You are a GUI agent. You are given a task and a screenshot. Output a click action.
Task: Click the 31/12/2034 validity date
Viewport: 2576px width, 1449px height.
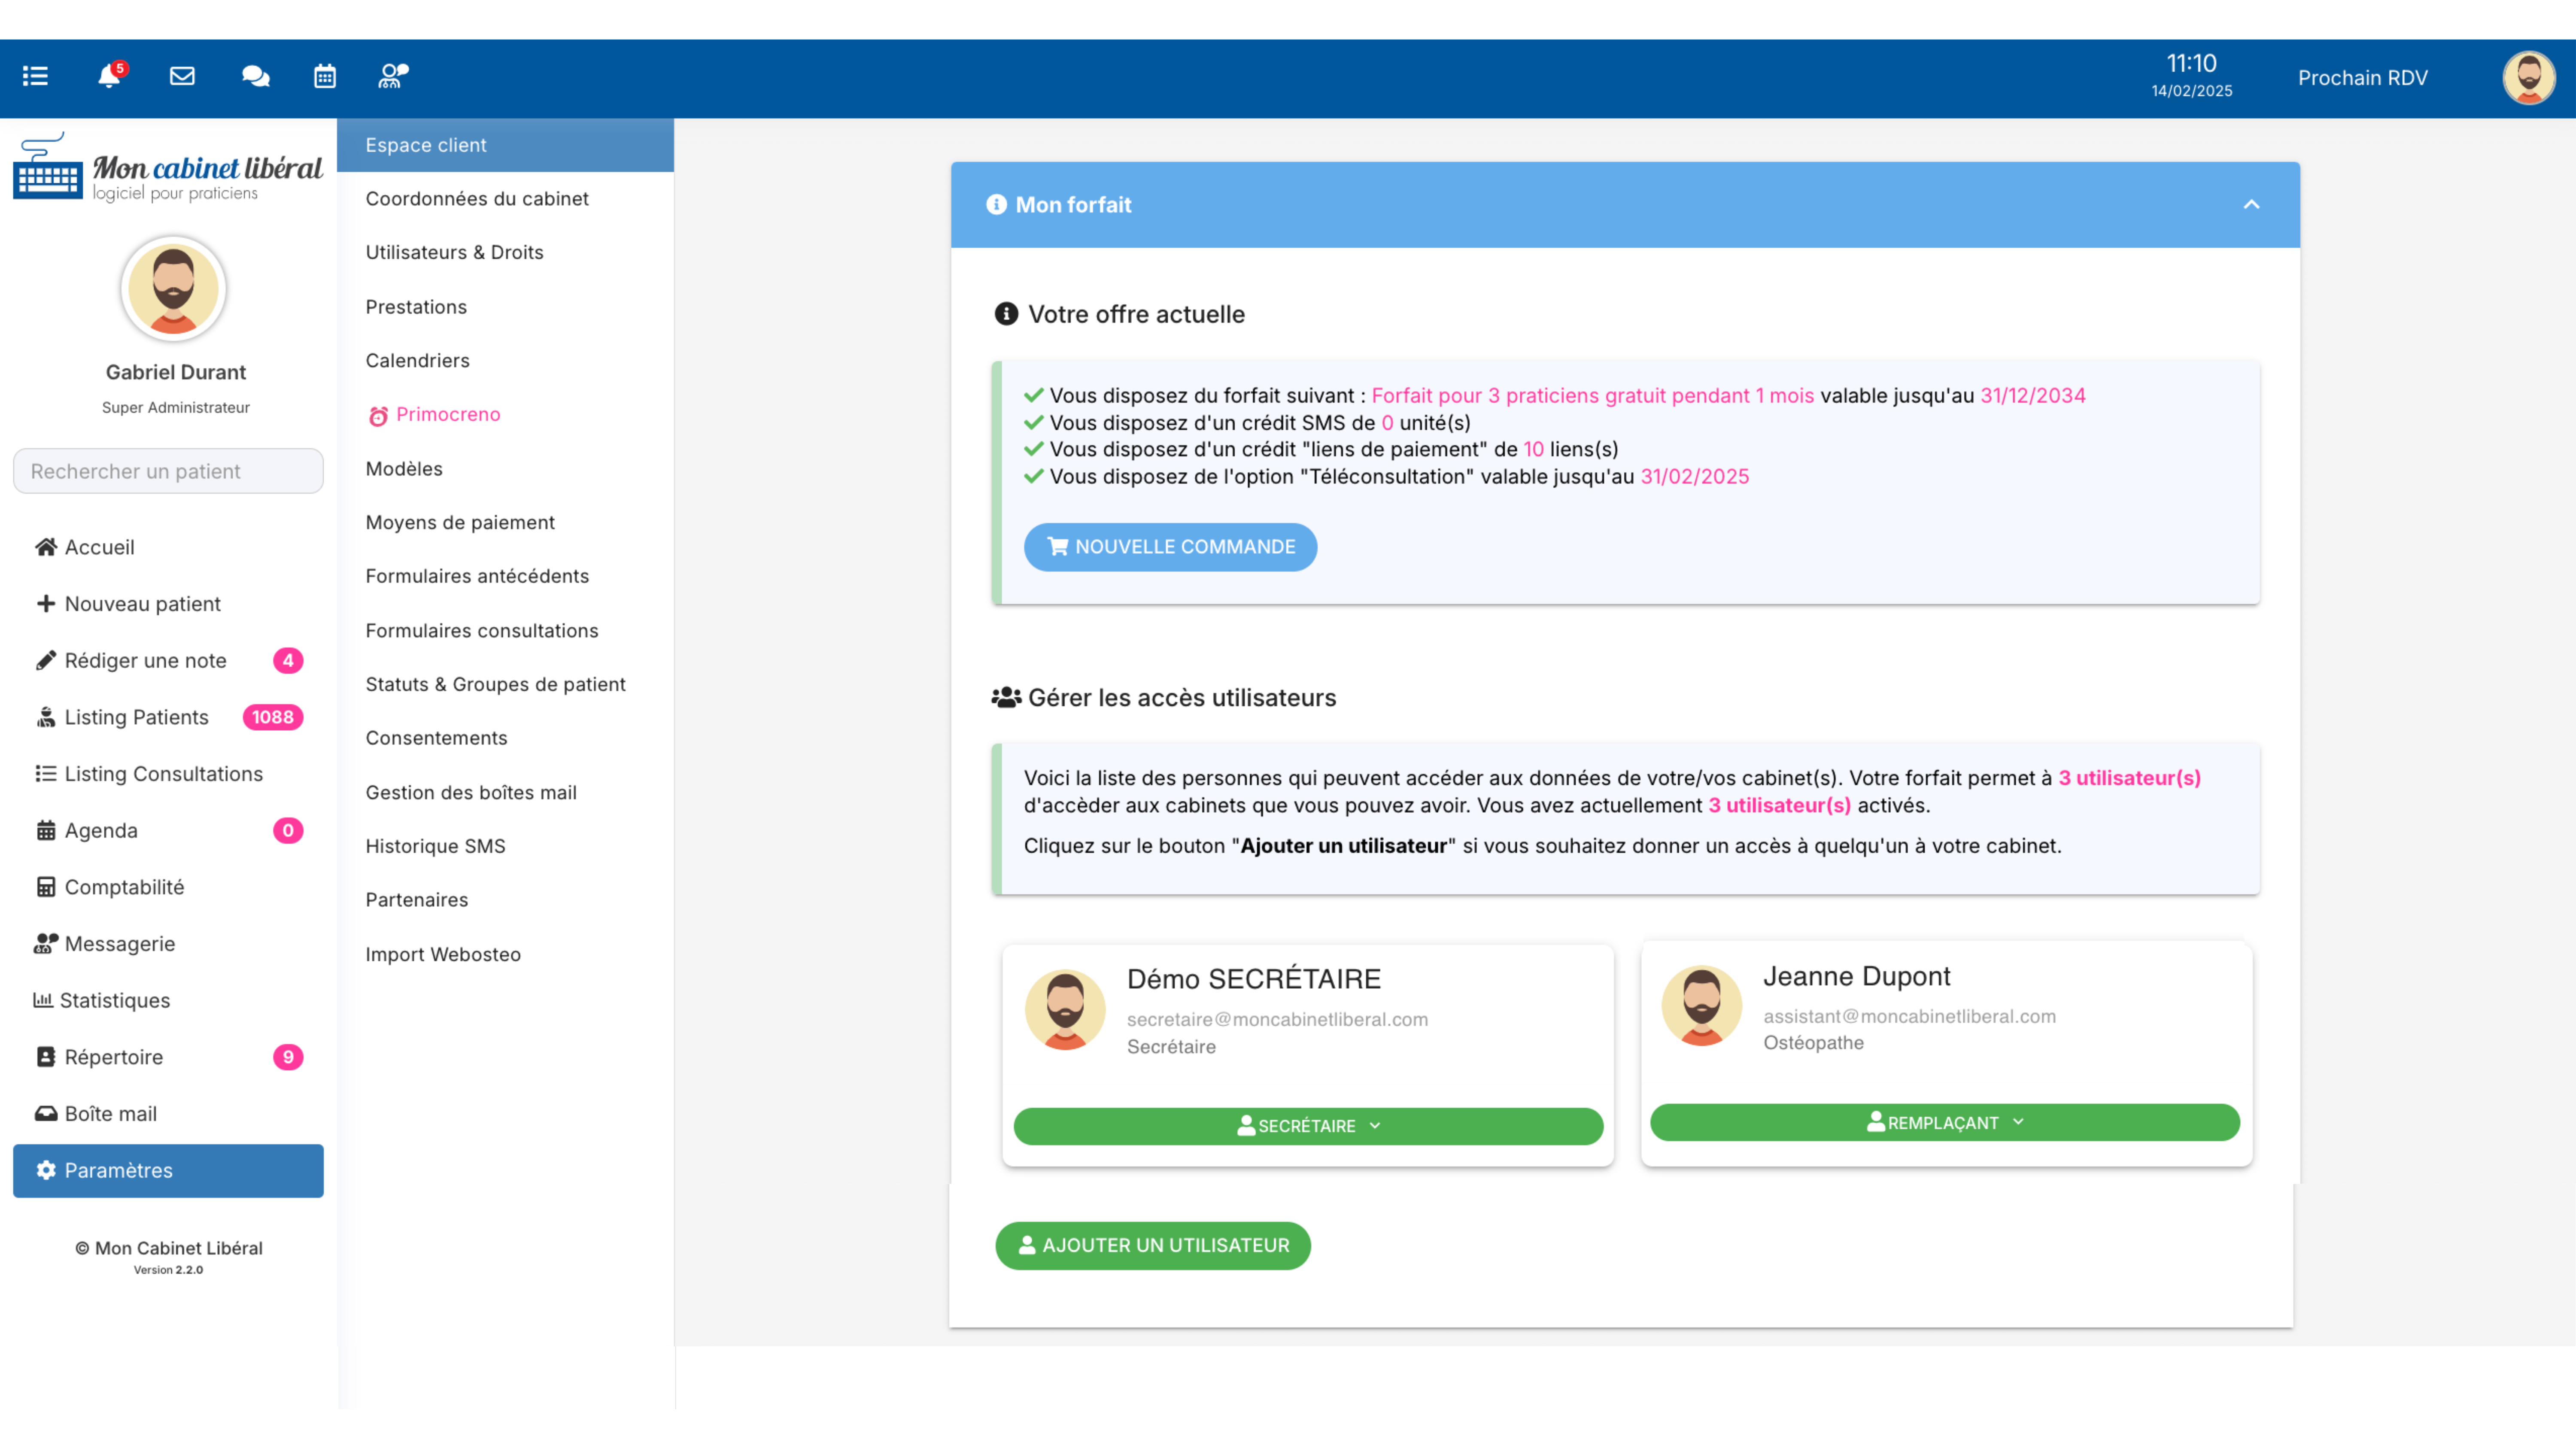click(x=2033, y=396)
